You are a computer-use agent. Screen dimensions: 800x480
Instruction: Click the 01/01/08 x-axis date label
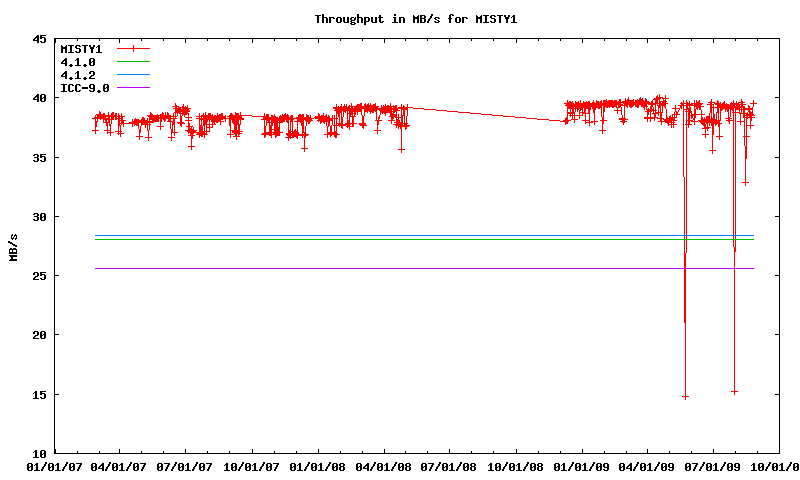(x=318, y=466)
